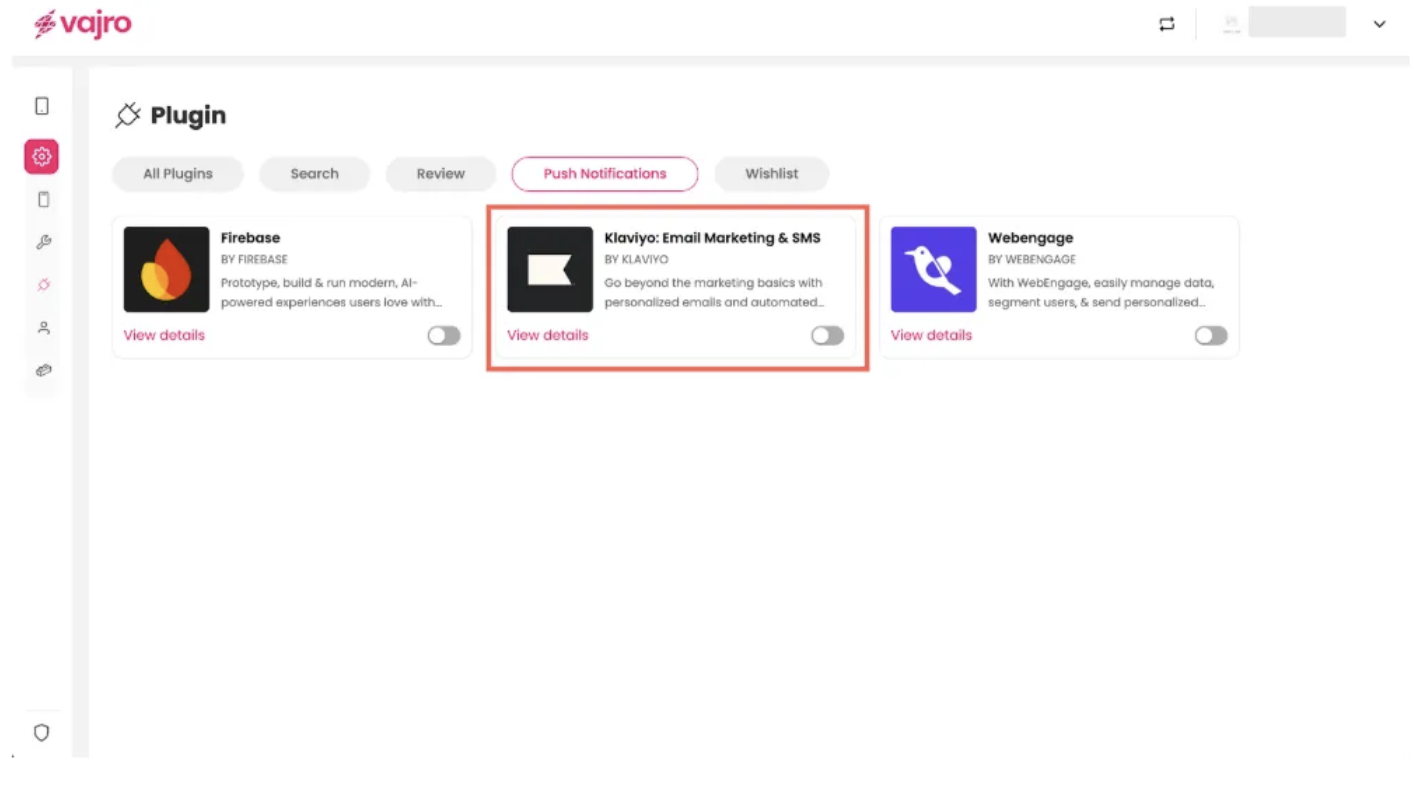The height and width of the screenshot is (796, 1416).
Task: Click the BY KLAVIYO label
Action: 636,260
